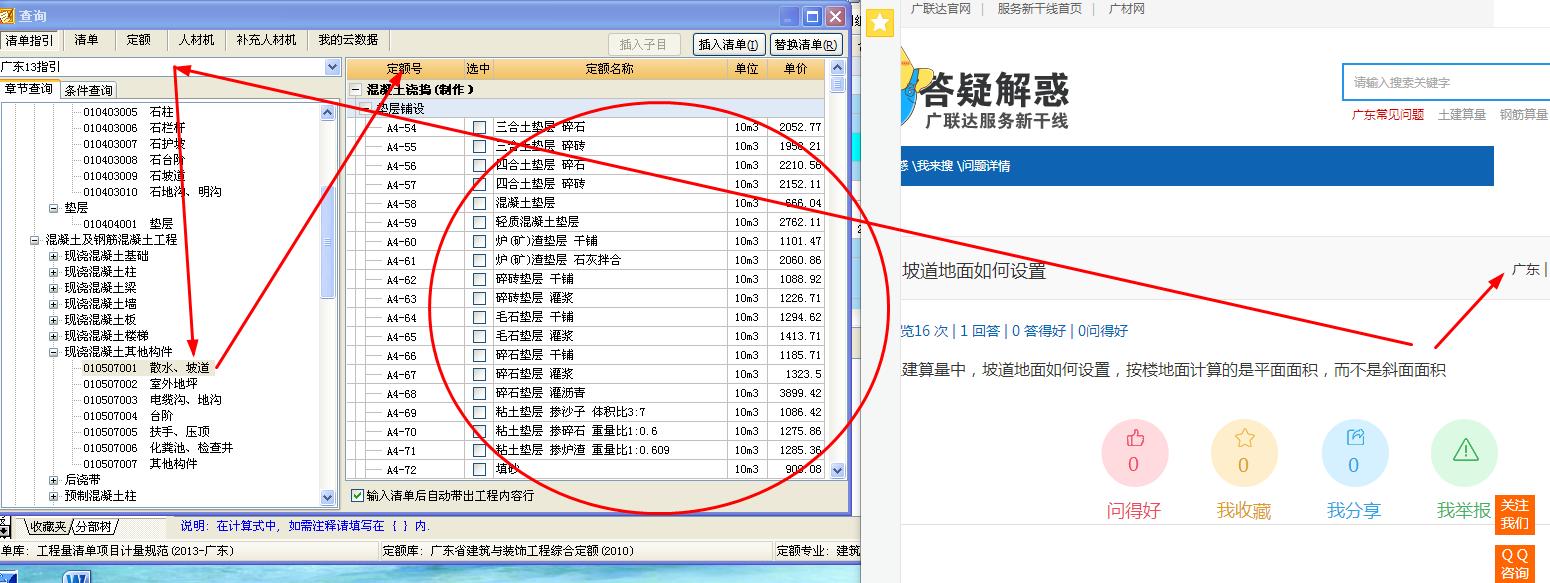
Task: Open the 章节查询 tab
Action: pyautogui.click(x=29, y=89)
